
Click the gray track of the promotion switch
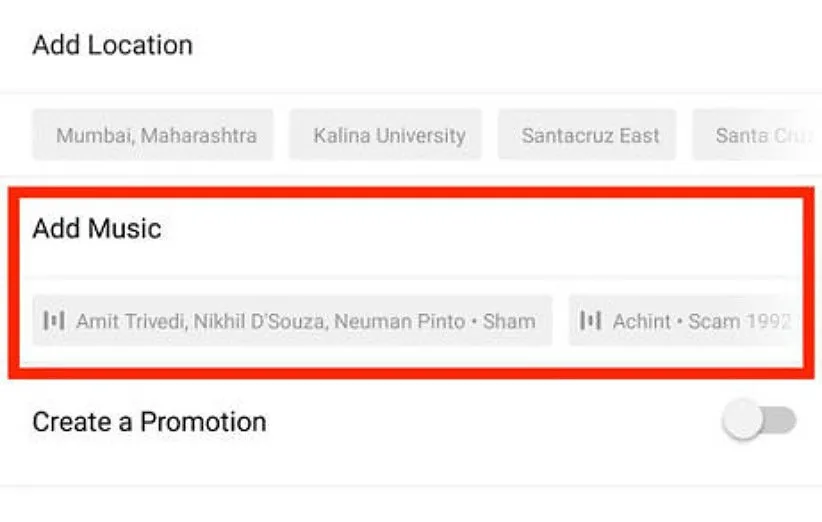point(781,422)
